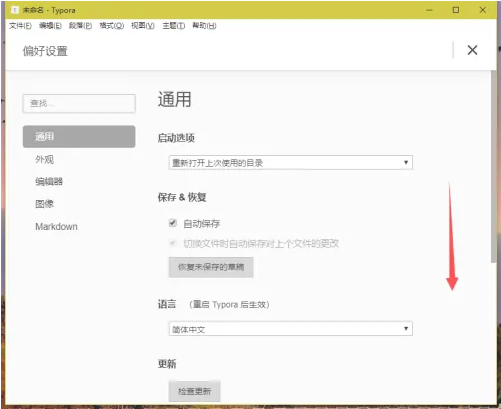
Task: Switch to the Markdown settings category
Action: (x=56, y=227)
